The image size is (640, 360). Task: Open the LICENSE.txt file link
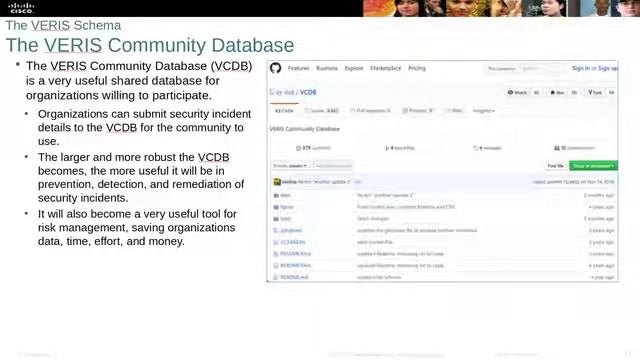[x=293, y=242]
